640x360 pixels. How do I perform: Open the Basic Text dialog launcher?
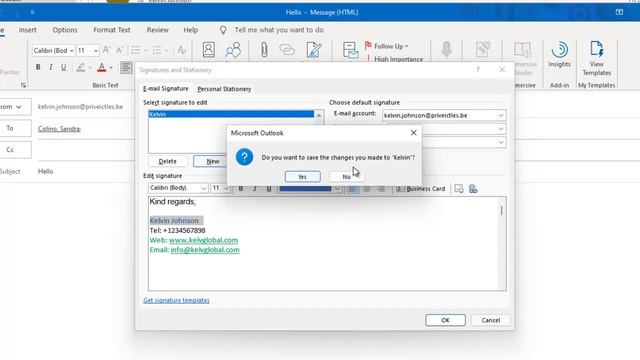[23, 85]
